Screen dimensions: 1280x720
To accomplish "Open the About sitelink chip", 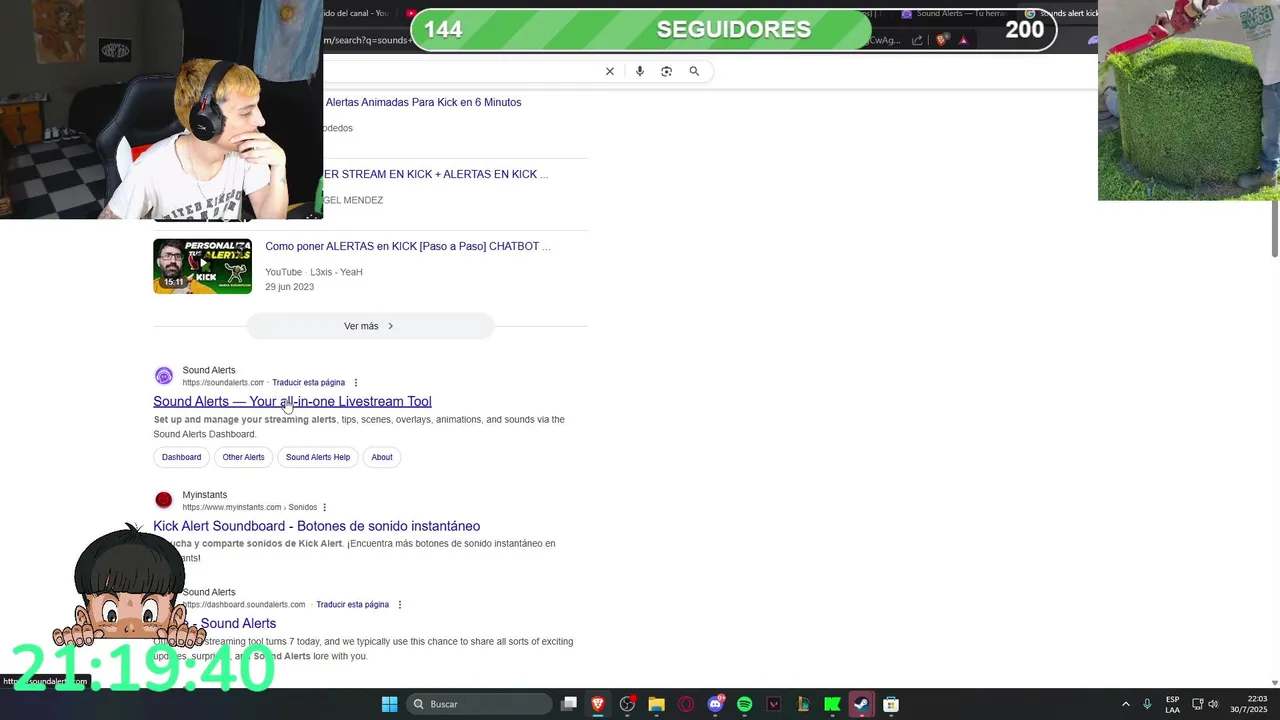I will [382, 457].
